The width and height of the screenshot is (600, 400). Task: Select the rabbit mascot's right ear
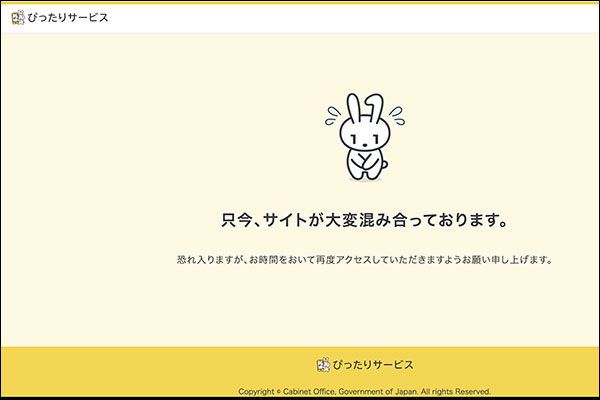373,106
